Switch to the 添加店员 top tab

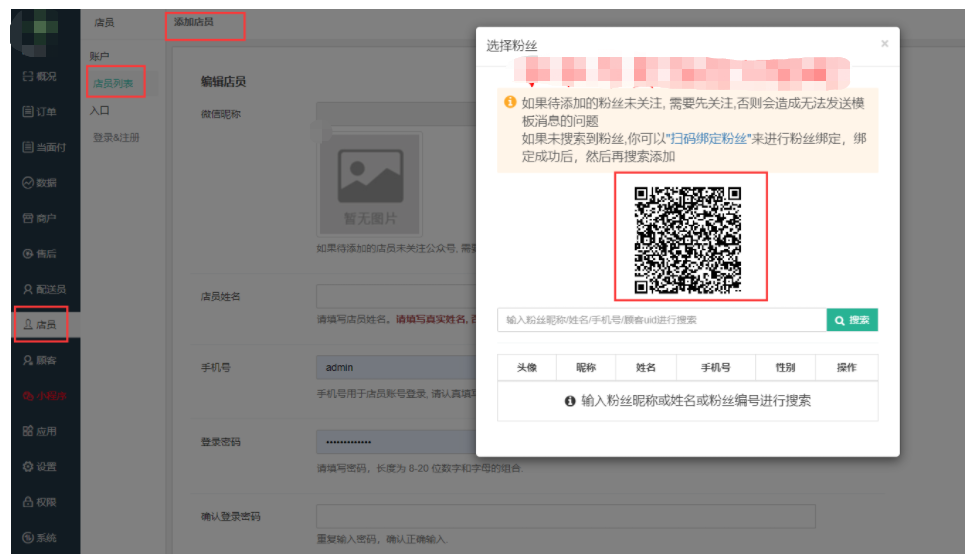pyautogui.click(x=194, y=22)
